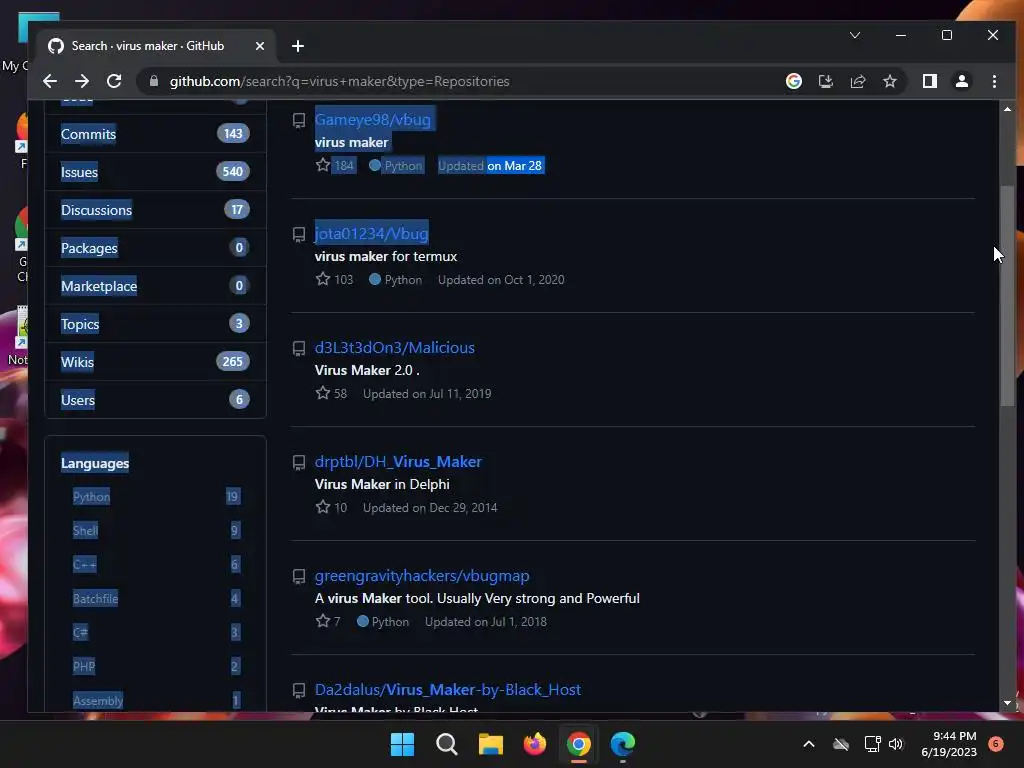Filter by Python language

coord(156,496)
